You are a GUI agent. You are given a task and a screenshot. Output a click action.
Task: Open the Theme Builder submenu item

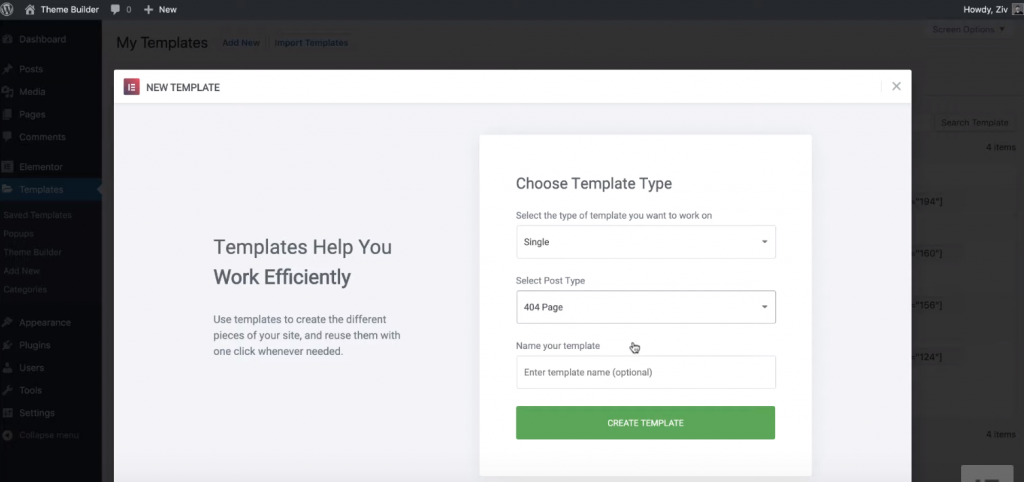(32, 252)
